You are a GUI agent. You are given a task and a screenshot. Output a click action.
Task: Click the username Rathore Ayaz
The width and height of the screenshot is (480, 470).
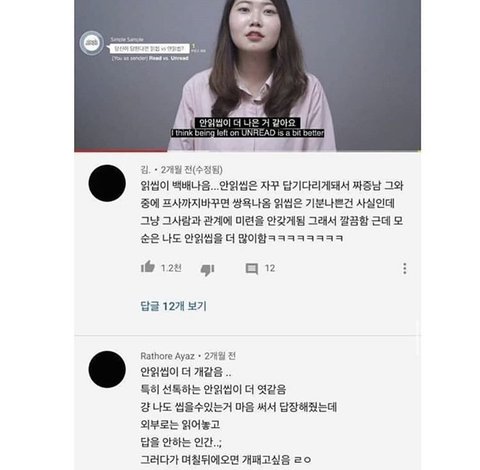(167, 356)
